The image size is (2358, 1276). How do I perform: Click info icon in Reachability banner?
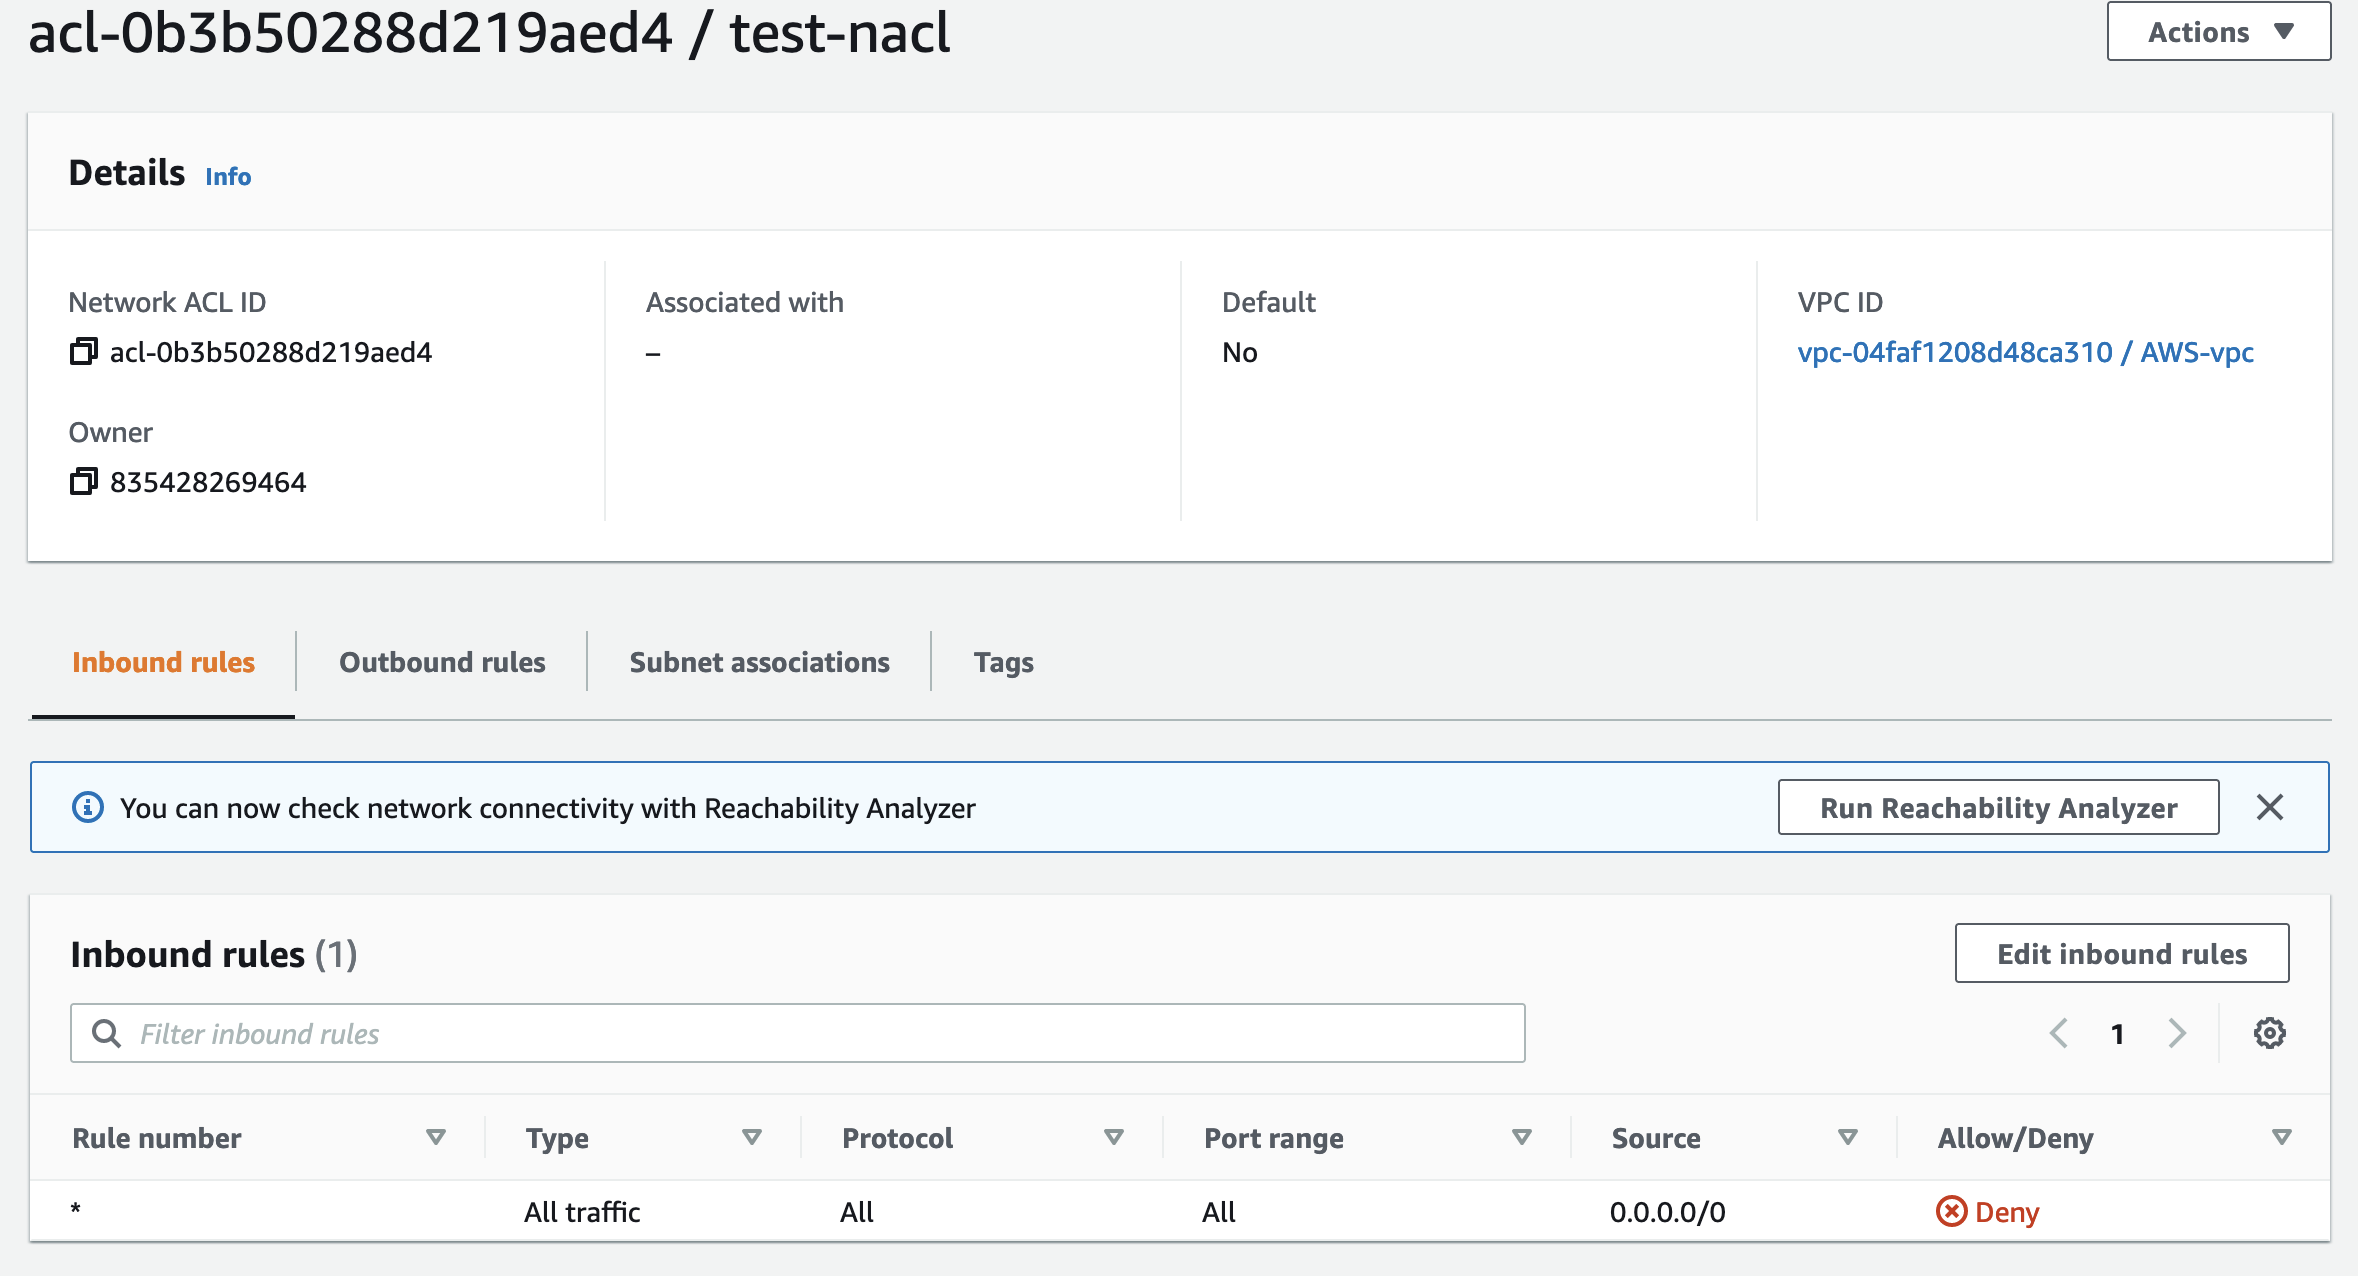(88, 807)
